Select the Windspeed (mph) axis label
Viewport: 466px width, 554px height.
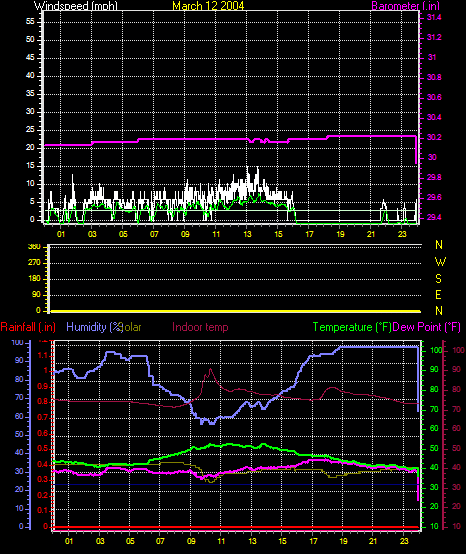tap(76, 6)
